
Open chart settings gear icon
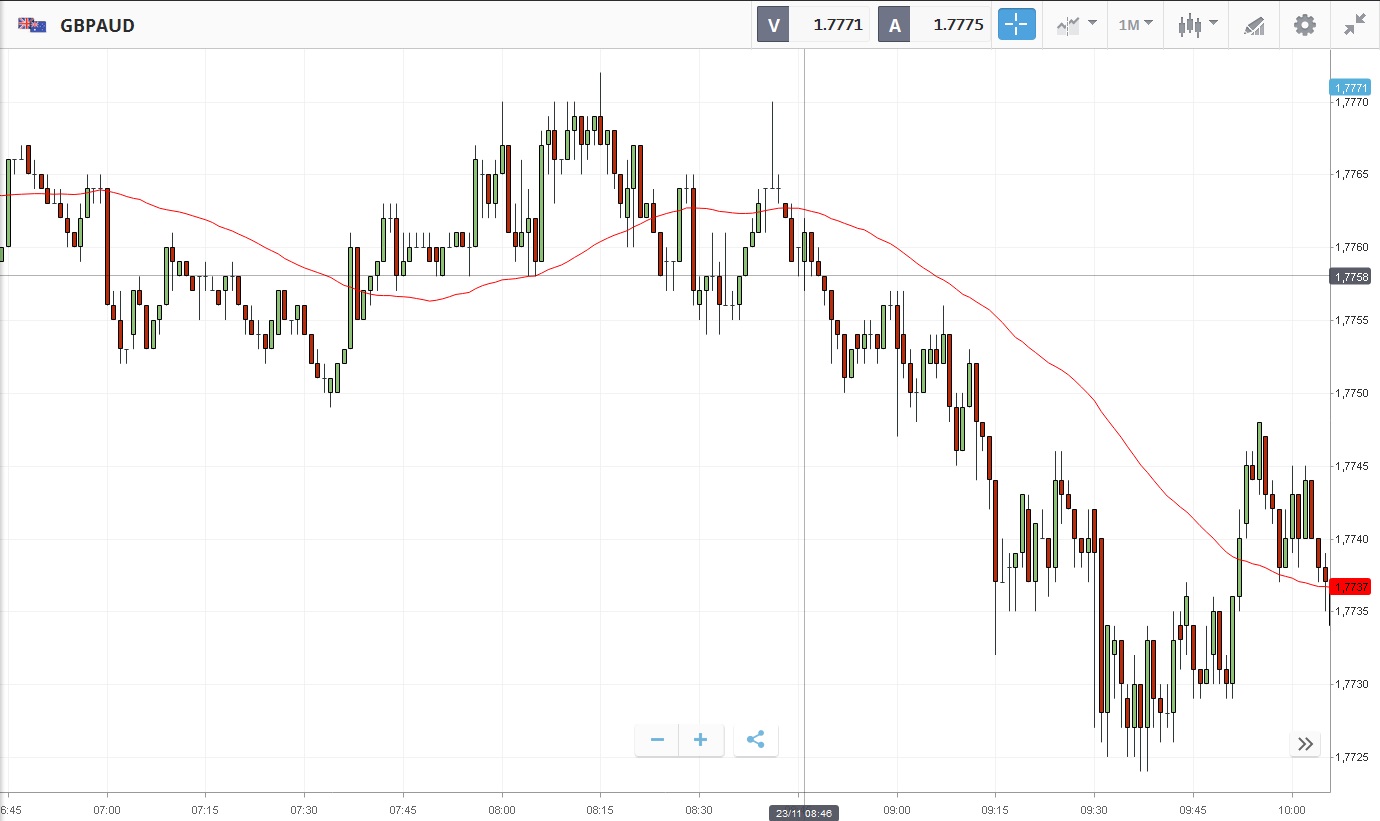(x=1305, y=25)
